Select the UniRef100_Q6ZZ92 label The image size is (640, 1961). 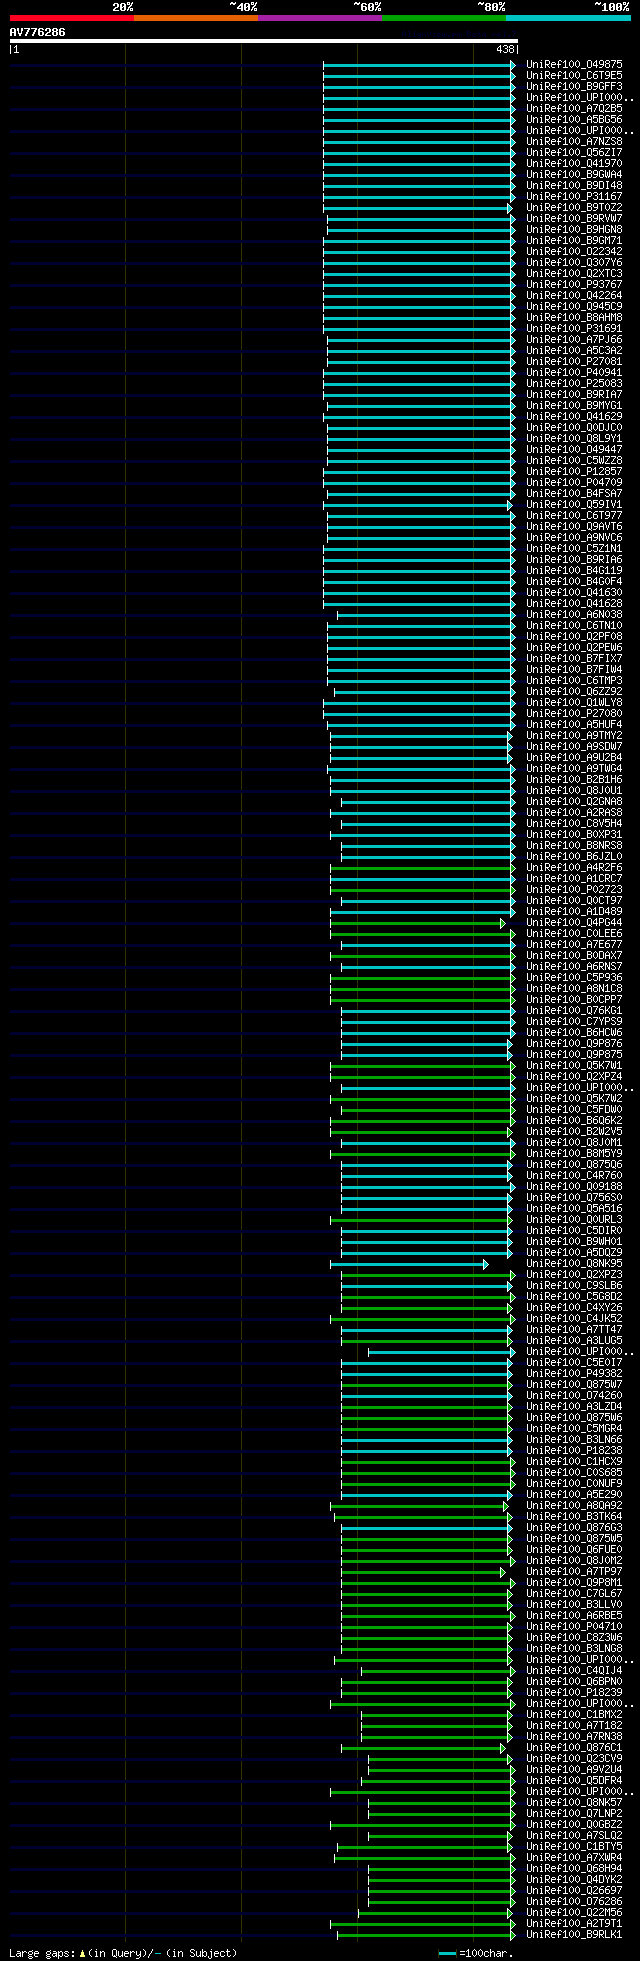coord(575,692)
